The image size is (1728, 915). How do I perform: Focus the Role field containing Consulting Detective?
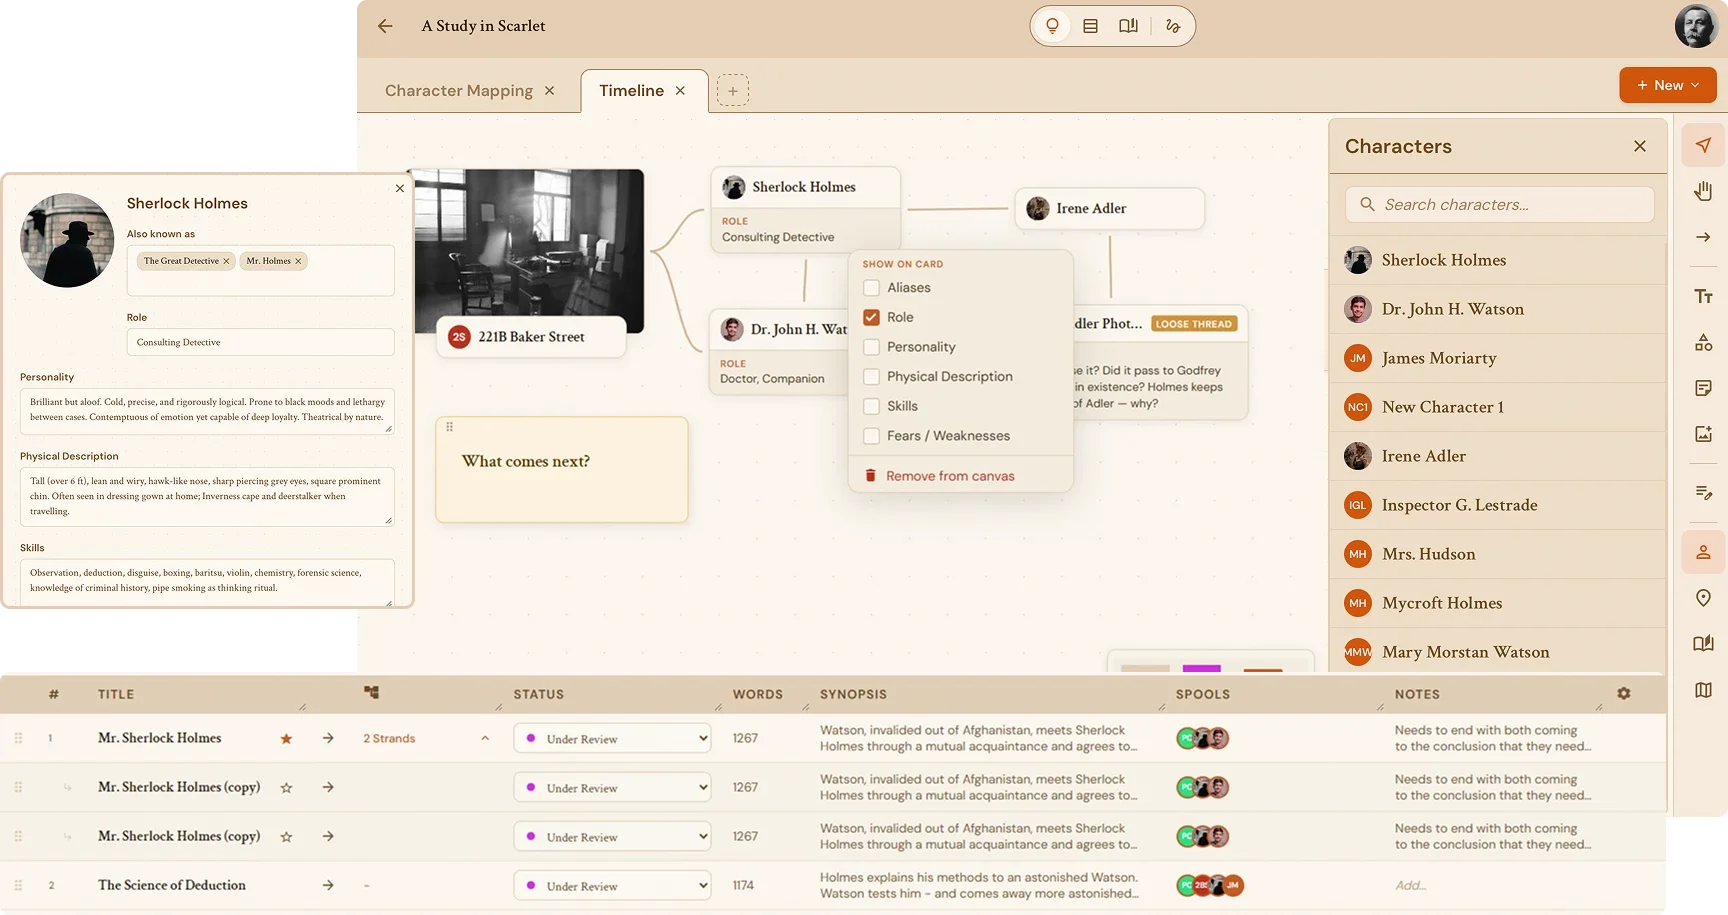(260, 342)
